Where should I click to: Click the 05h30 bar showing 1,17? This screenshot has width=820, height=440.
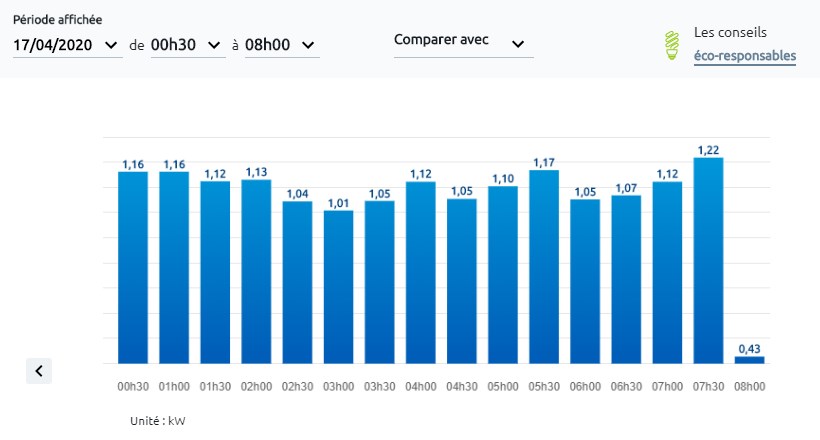pos(544,267)
